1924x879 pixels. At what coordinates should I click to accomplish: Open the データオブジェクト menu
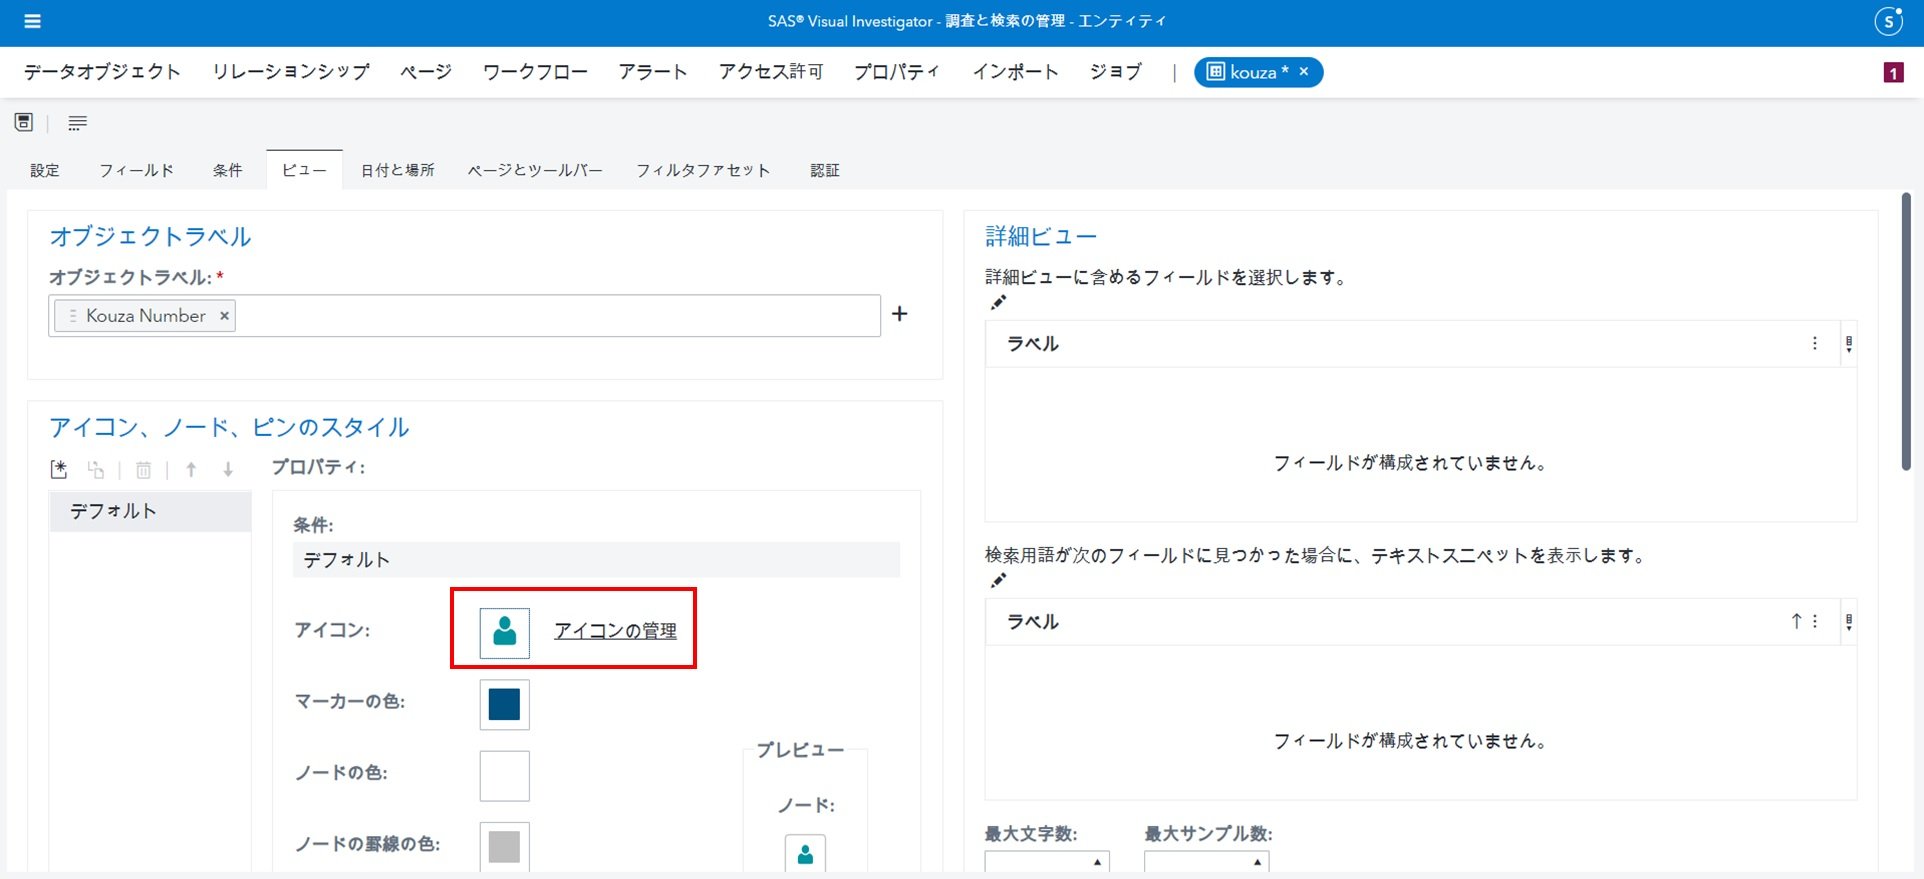point(102,72)
